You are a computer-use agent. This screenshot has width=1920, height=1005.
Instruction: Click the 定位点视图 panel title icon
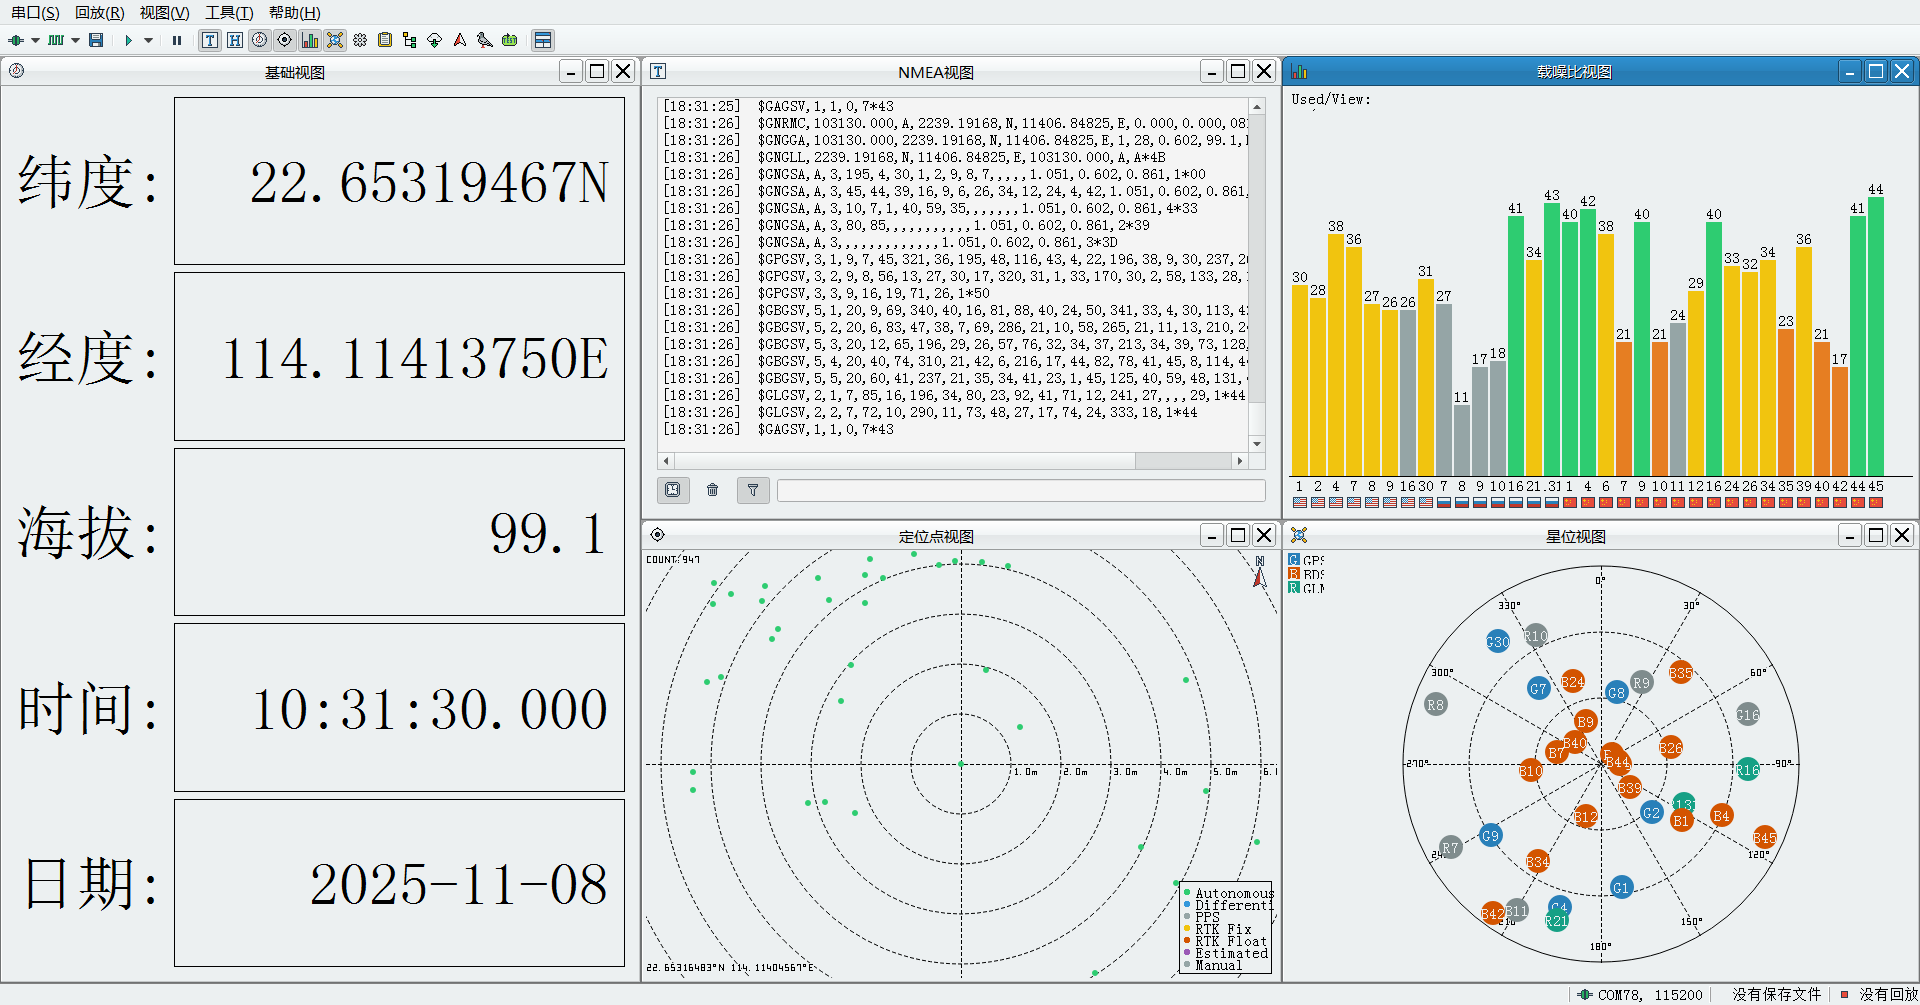[657, 535]
